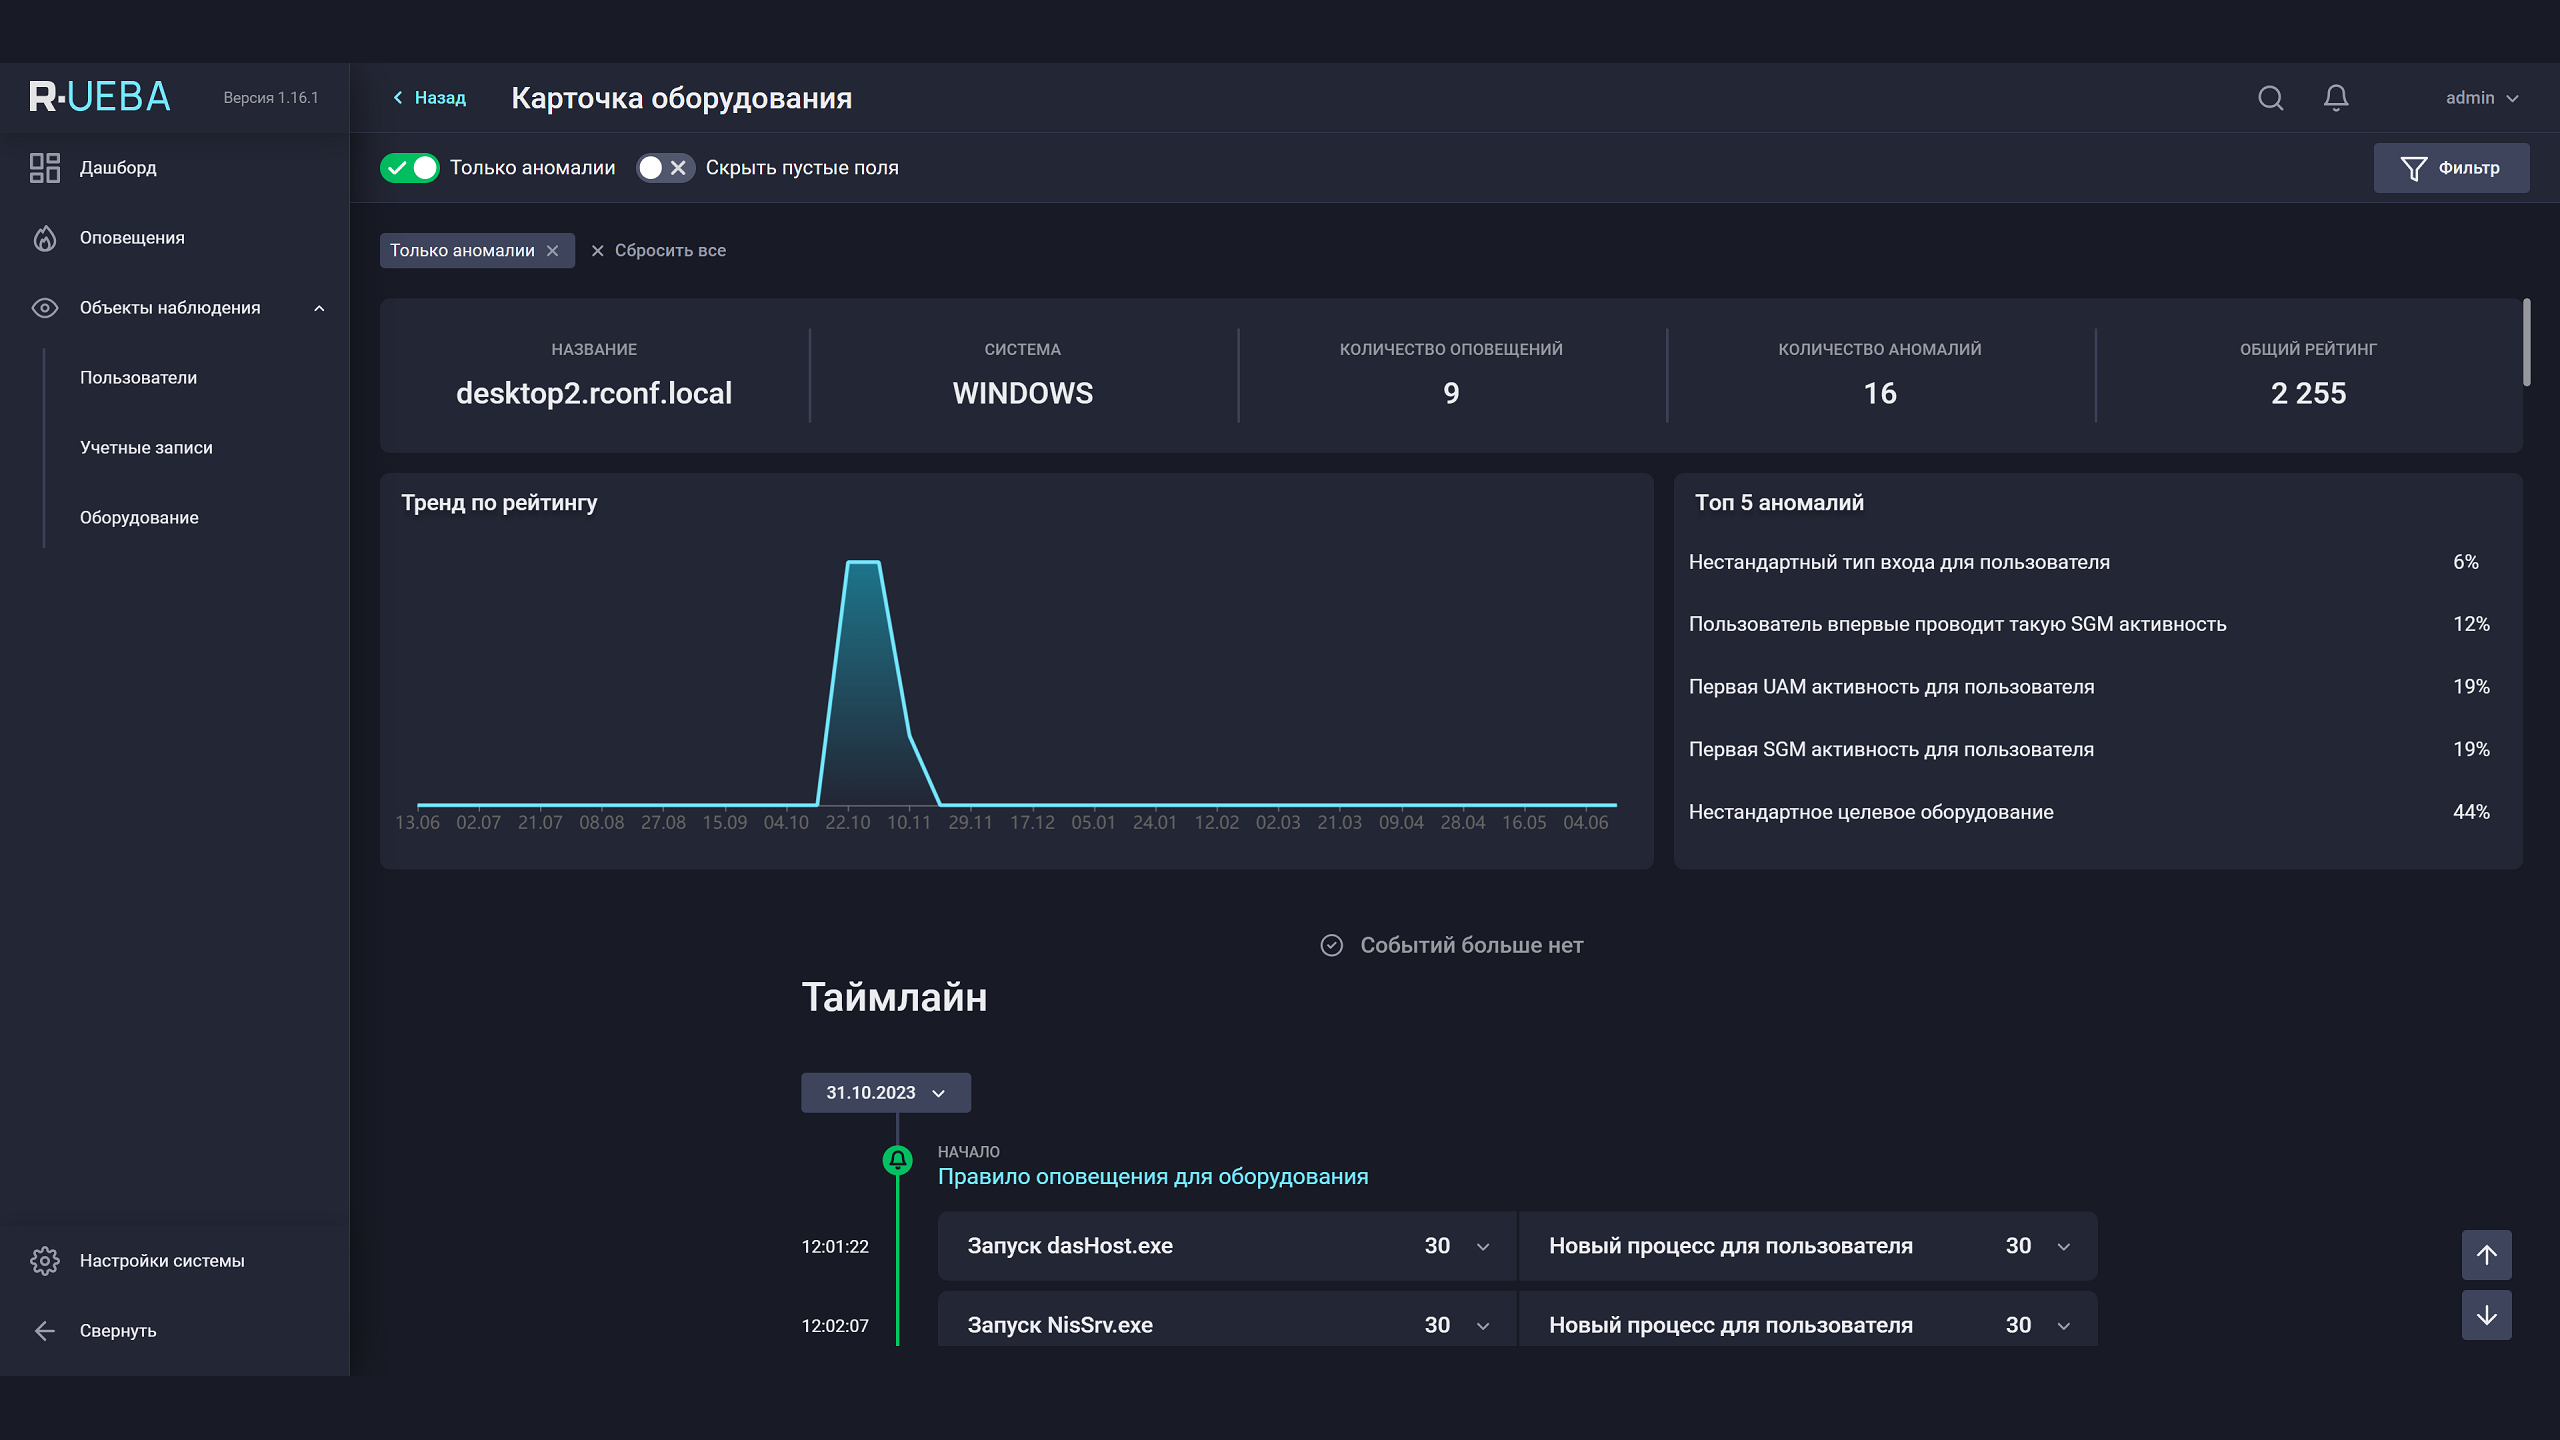Expand the Запуск dasHost.exe event row

tap(1483, 1247)
